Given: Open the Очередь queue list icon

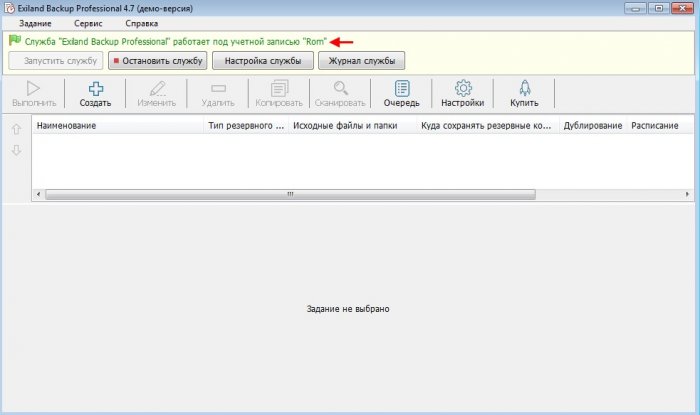Looking at the screenshot, I should [x=401, y=89].
